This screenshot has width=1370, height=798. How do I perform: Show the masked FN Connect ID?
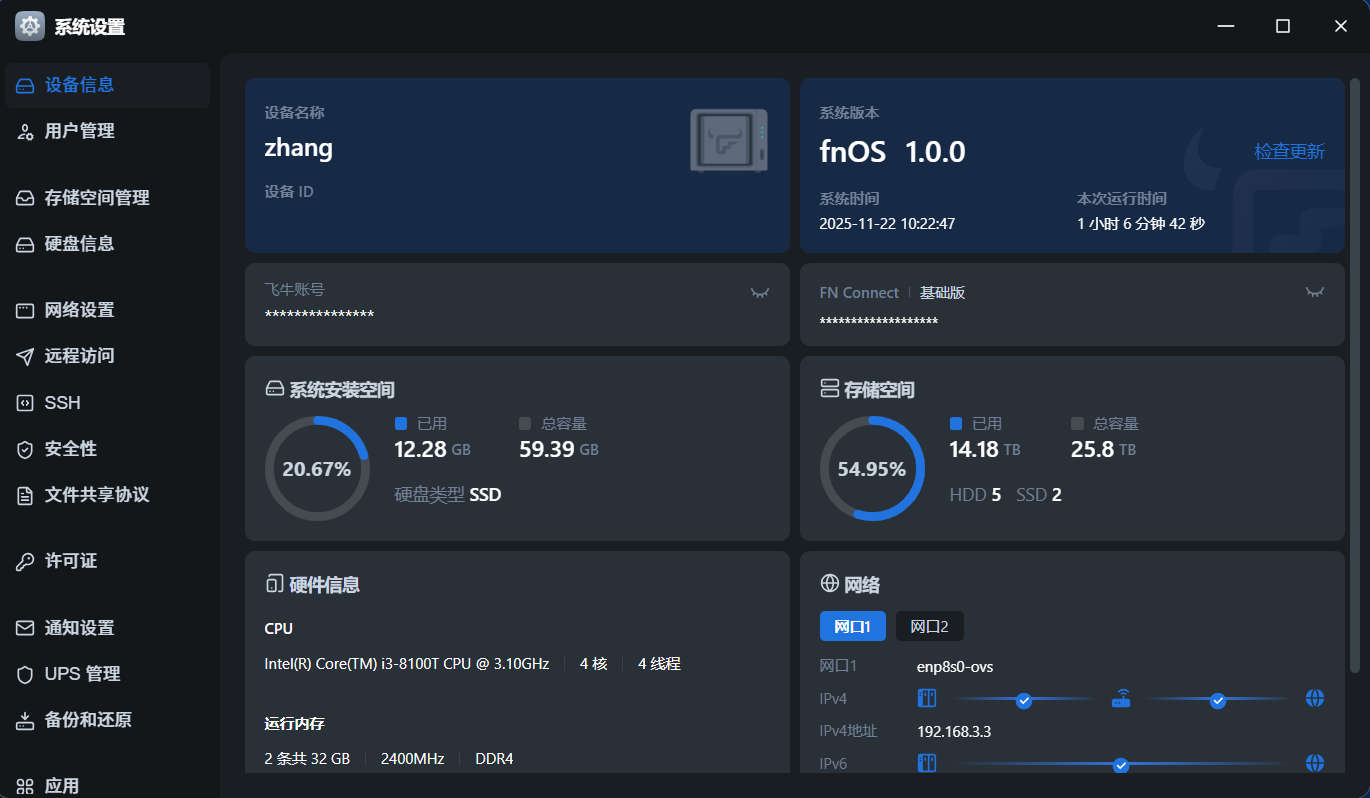[1315, 292]
